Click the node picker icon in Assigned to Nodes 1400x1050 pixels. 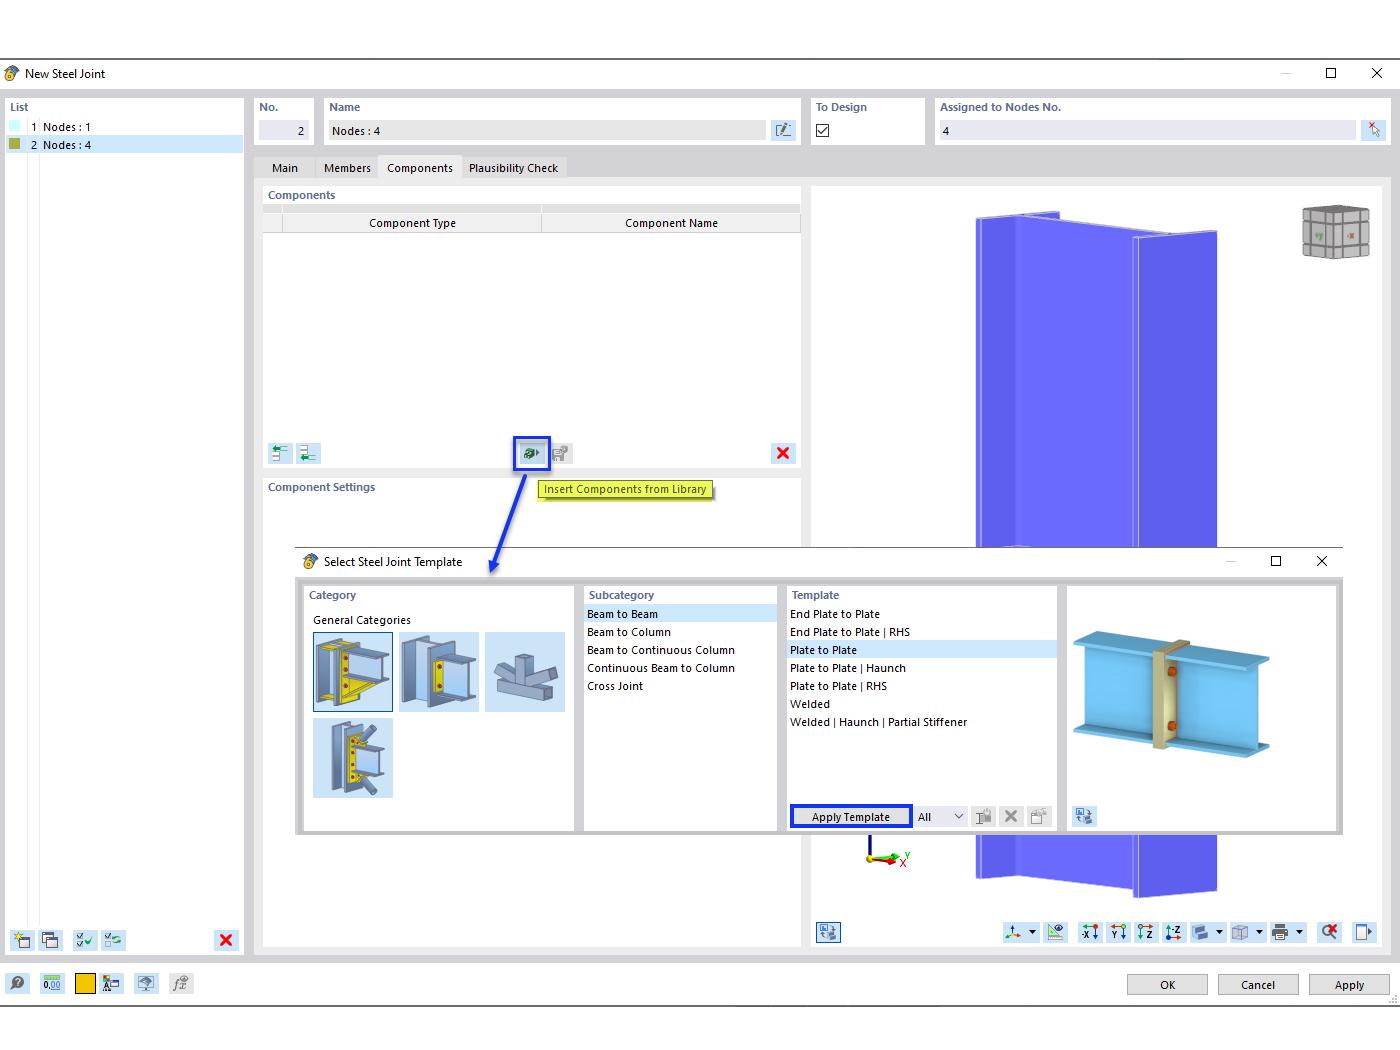pos(1374,130)
